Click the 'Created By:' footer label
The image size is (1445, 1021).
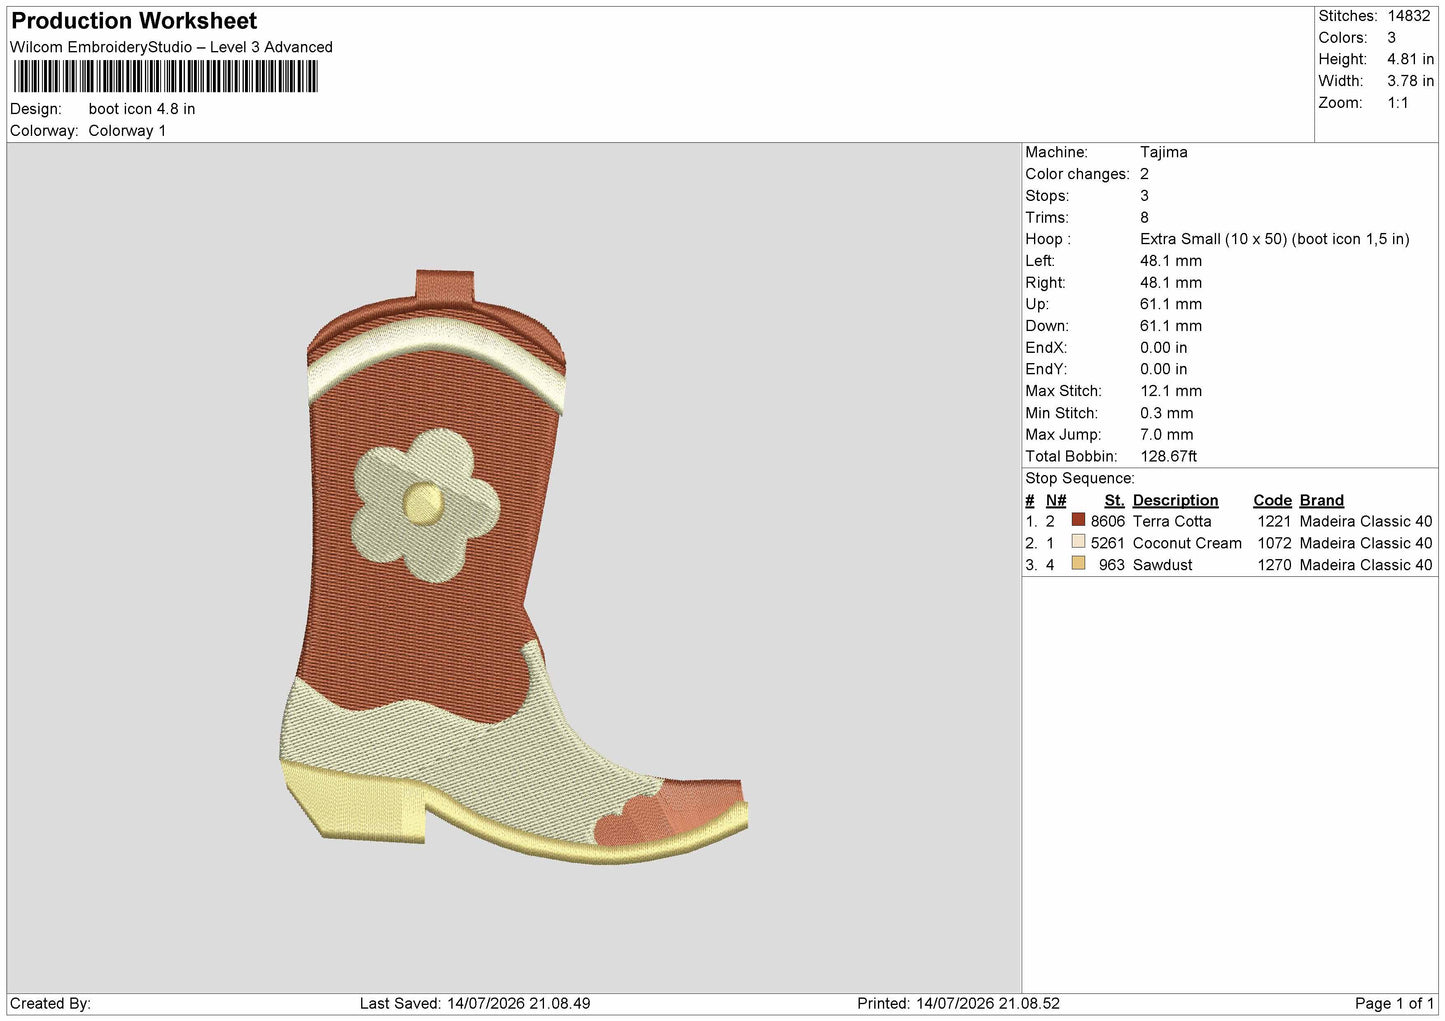click(x=50, y=1003)
